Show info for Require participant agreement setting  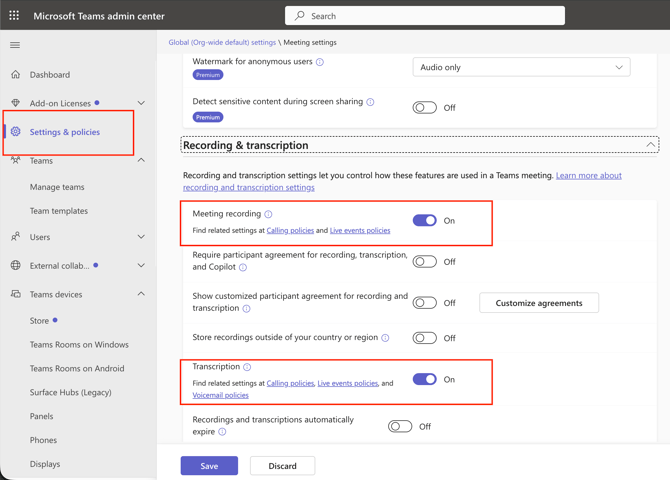(243, 268)
